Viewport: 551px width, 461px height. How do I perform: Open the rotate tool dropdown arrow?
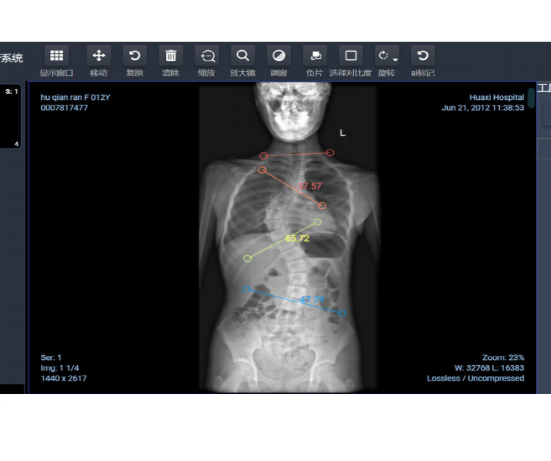pos(395,60)
